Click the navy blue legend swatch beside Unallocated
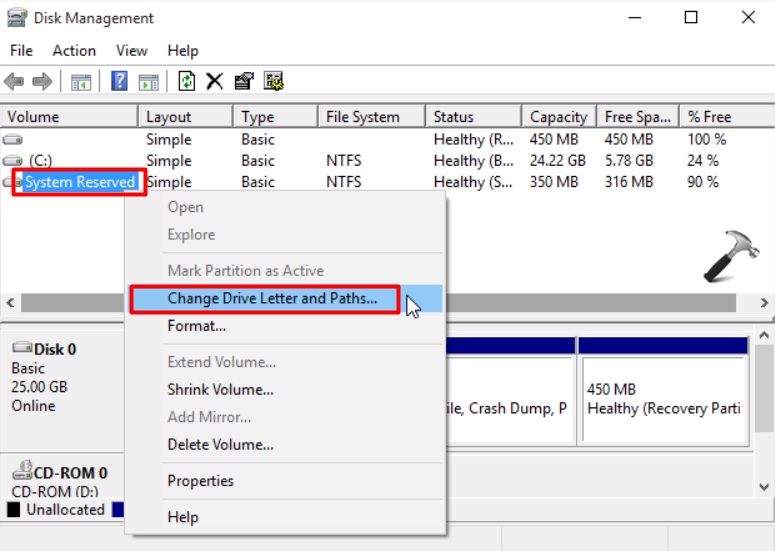This screenshot has width=775, height=551. click(x=118, y=509)
